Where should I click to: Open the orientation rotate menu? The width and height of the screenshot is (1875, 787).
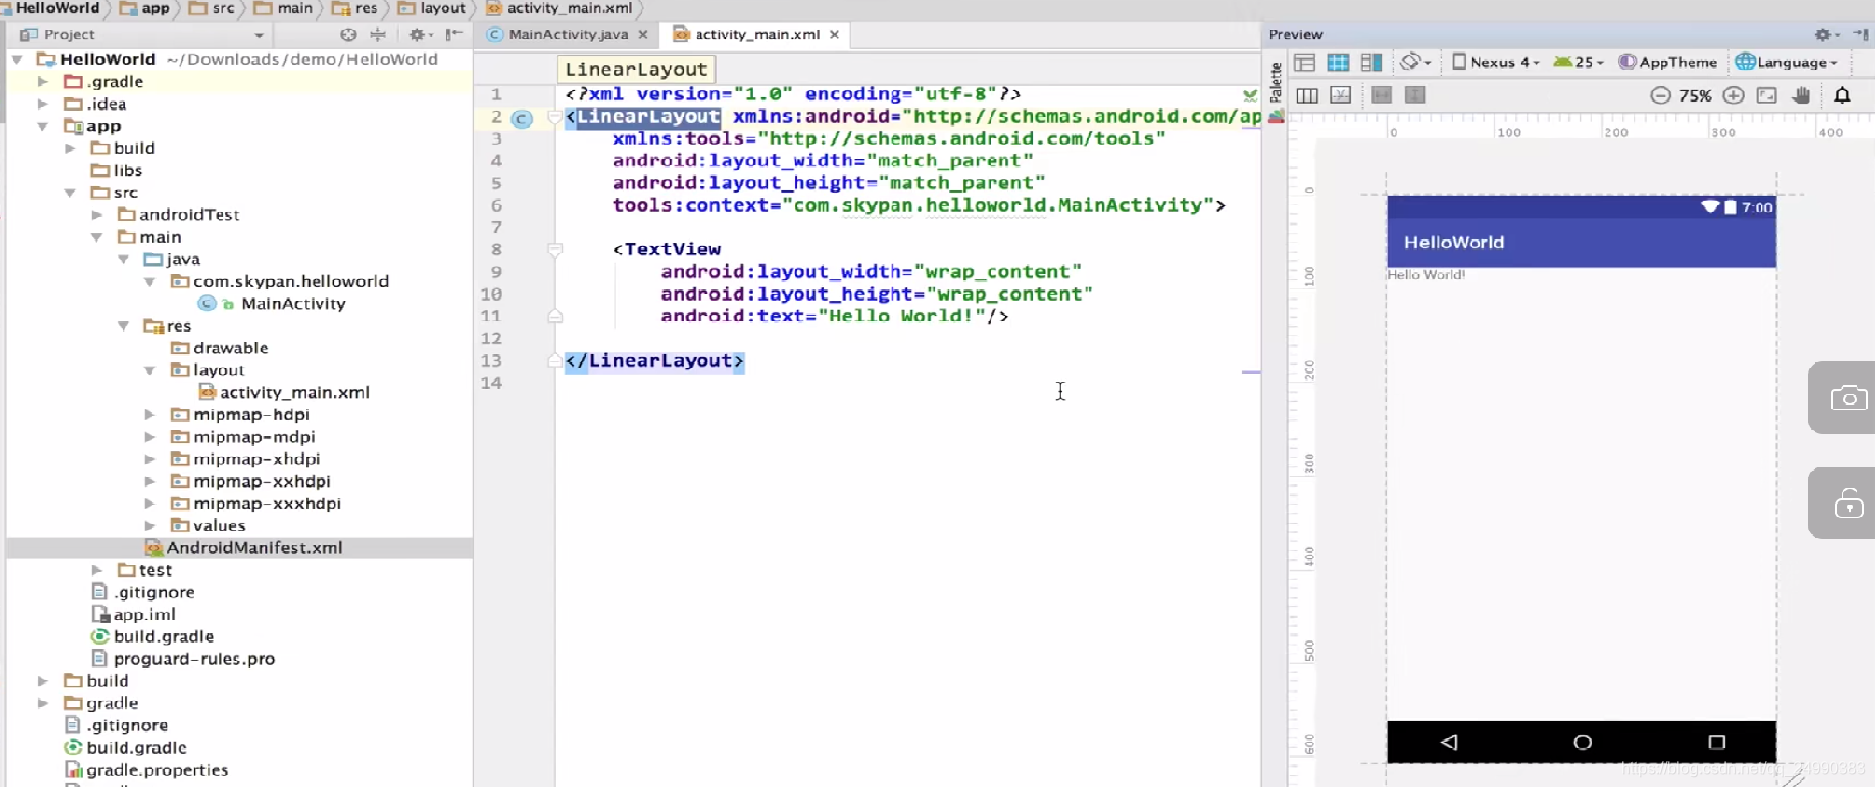(1415, 62)
